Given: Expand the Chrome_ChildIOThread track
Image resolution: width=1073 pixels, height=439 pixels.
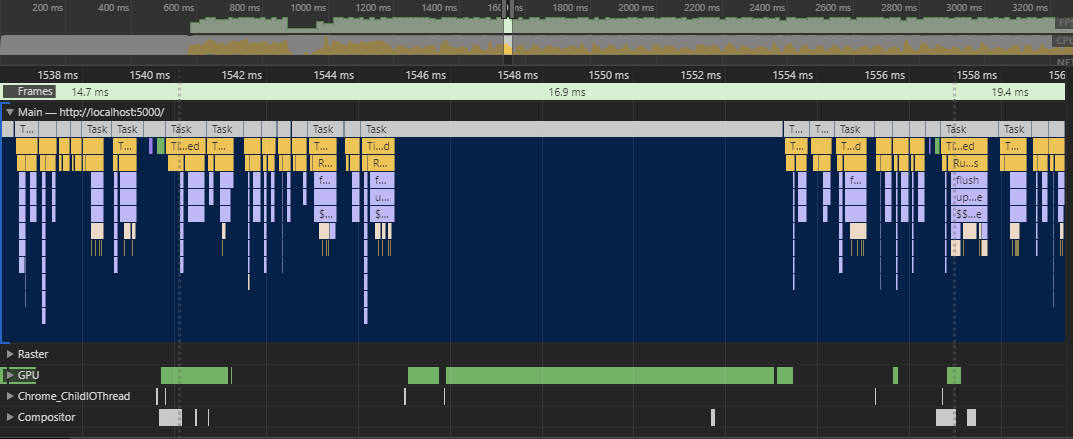Looking at the screenshot, I should 10,396.
